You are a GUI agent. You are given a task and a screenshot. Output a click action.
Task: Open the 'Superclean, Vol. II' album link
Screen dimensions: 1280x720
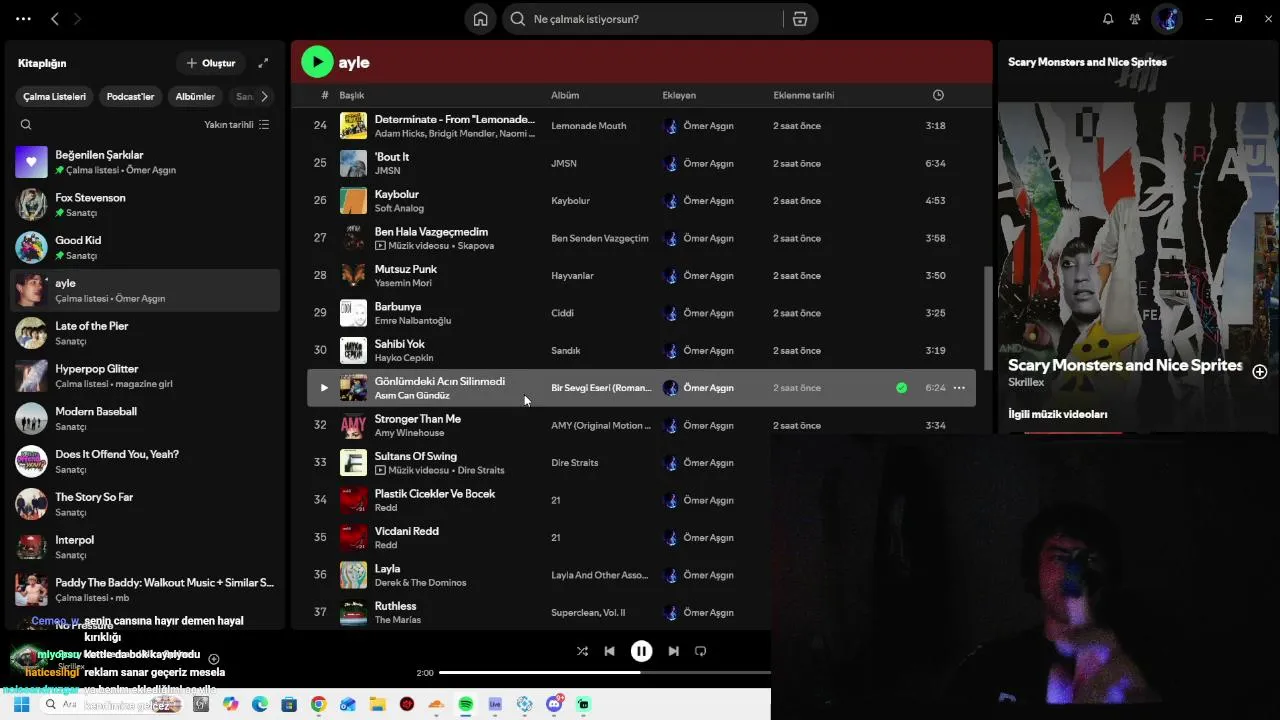588,613
